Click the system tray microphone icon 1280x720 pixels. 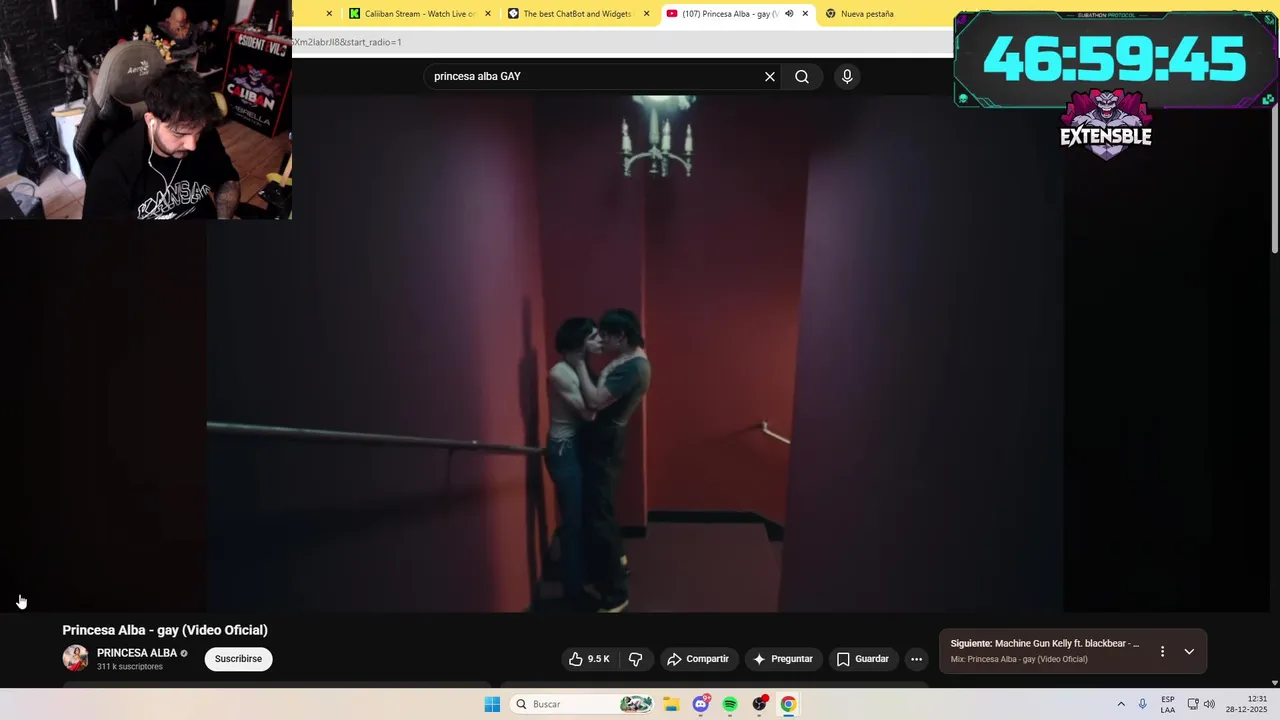[x=1143, y=704]
